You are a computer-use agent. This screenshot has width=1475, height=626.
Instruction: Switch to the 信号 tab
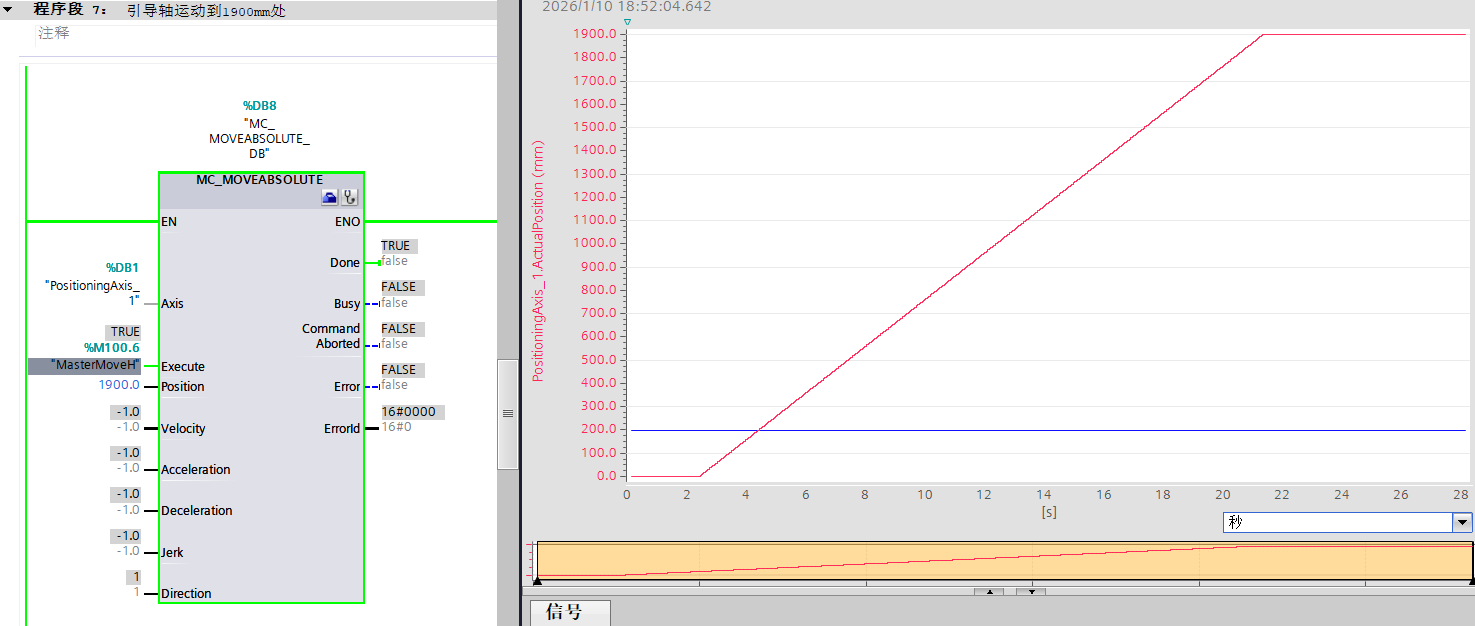click(569, 614)
